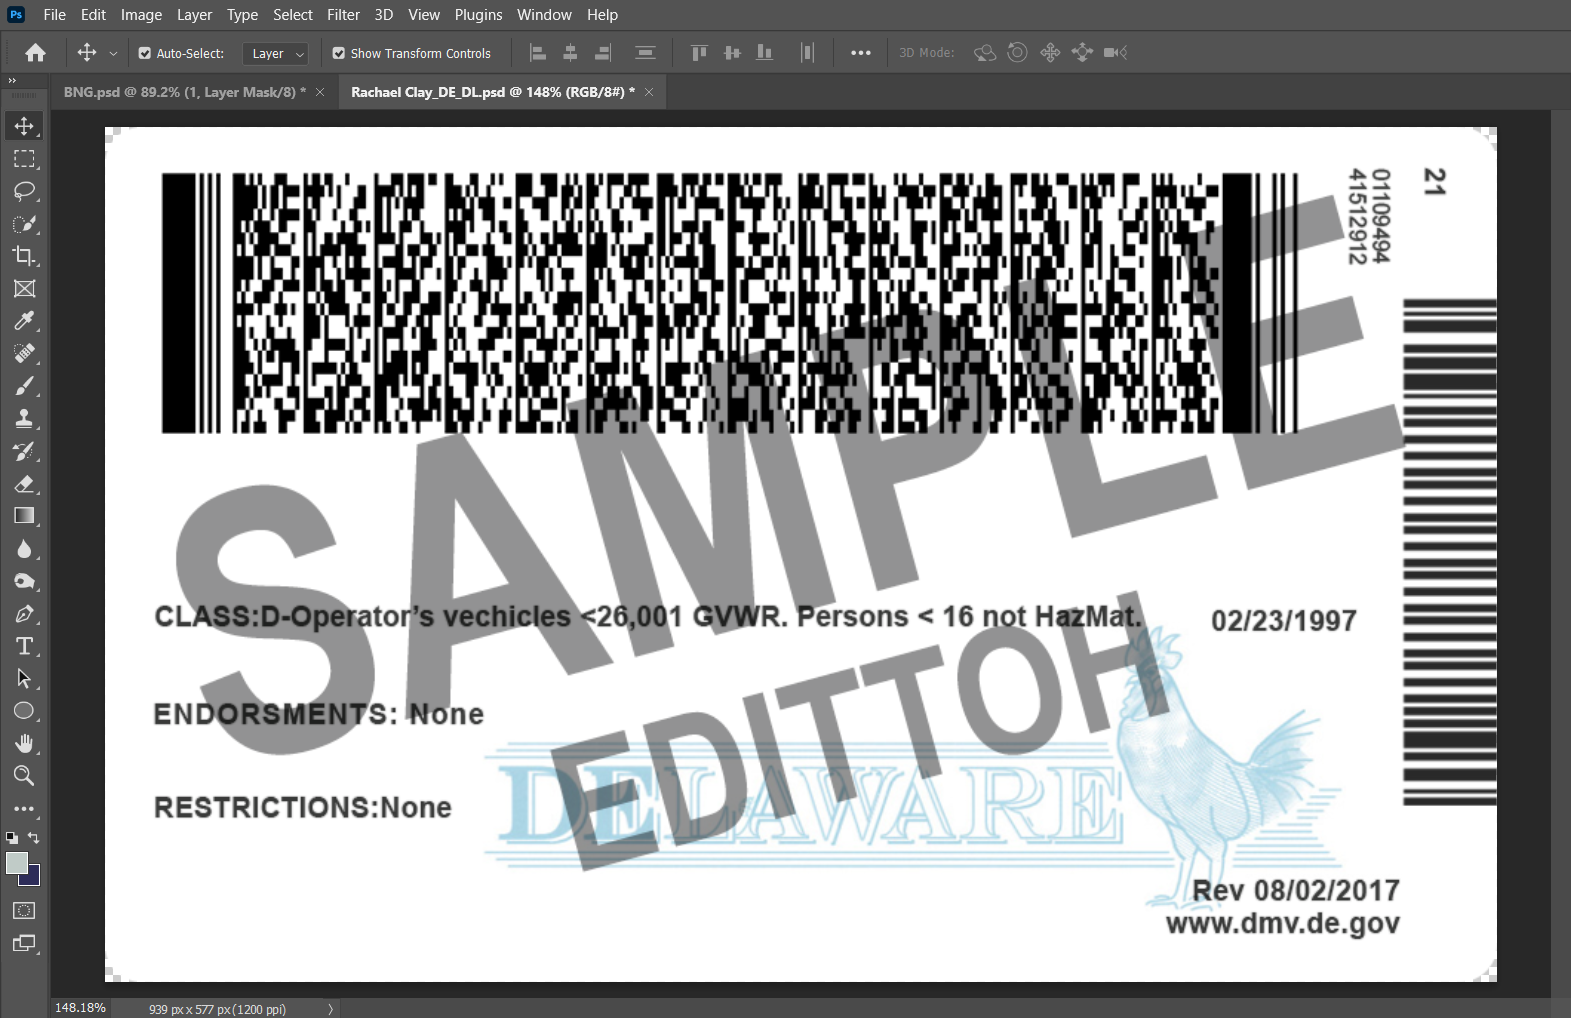The height and width of the screenshot is (1018, 1571).
Task: Switch to the BNG.psd document tab
Action: point(185,92)
